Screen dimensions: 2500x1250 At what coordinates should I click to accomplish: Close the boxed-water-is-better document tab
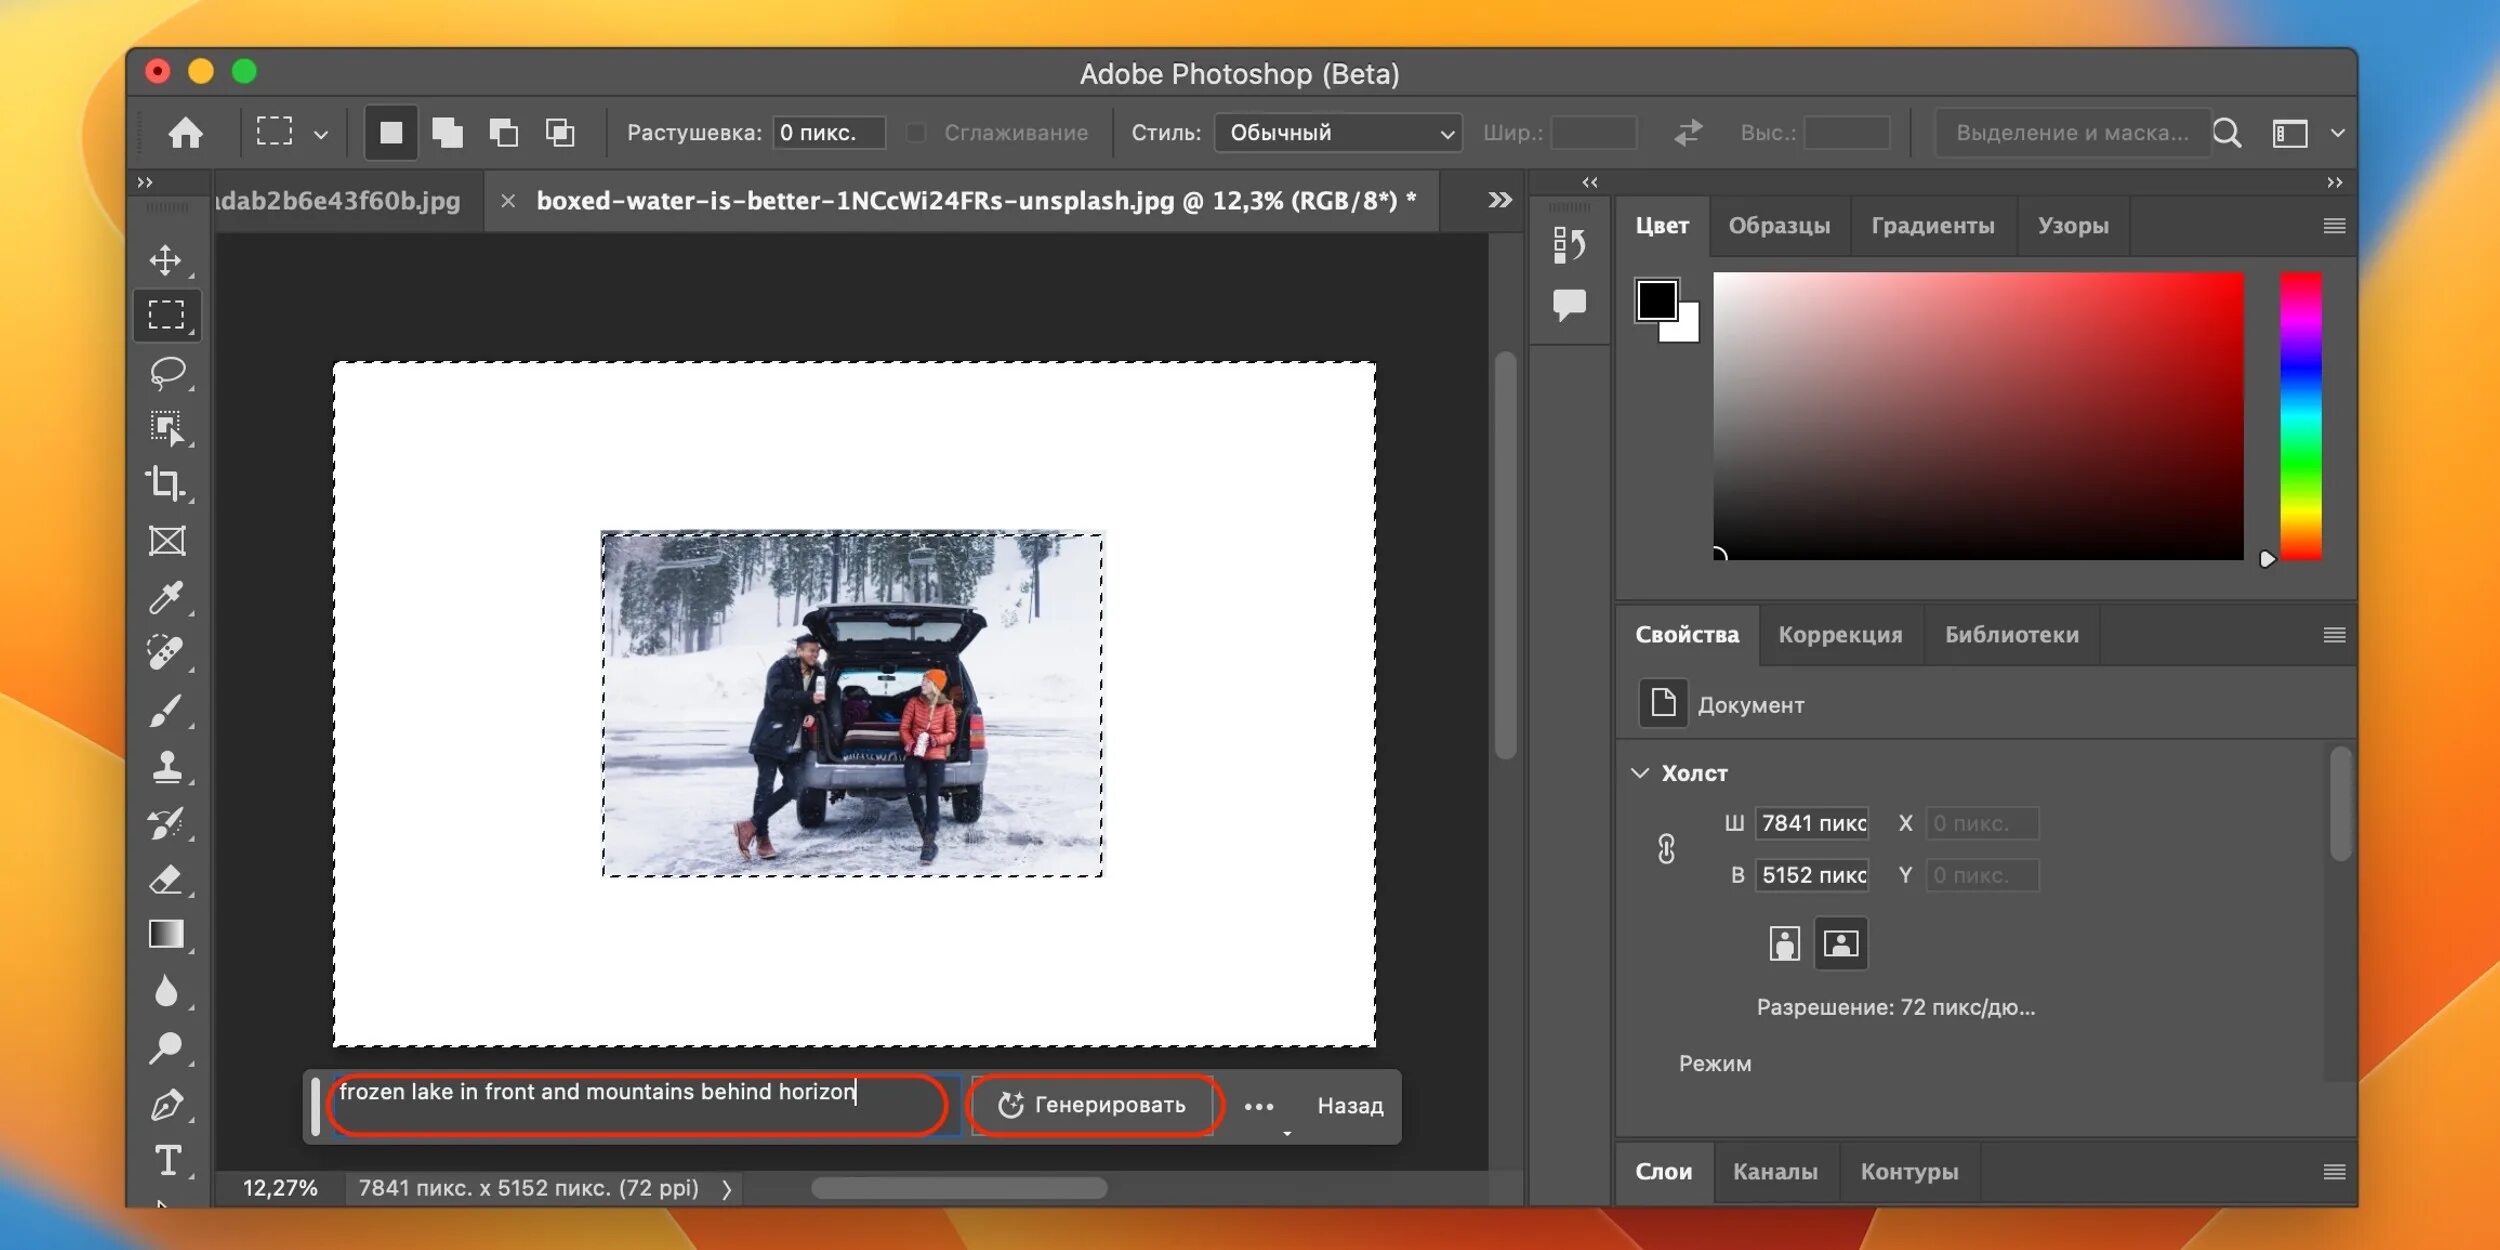coord(508,201)
